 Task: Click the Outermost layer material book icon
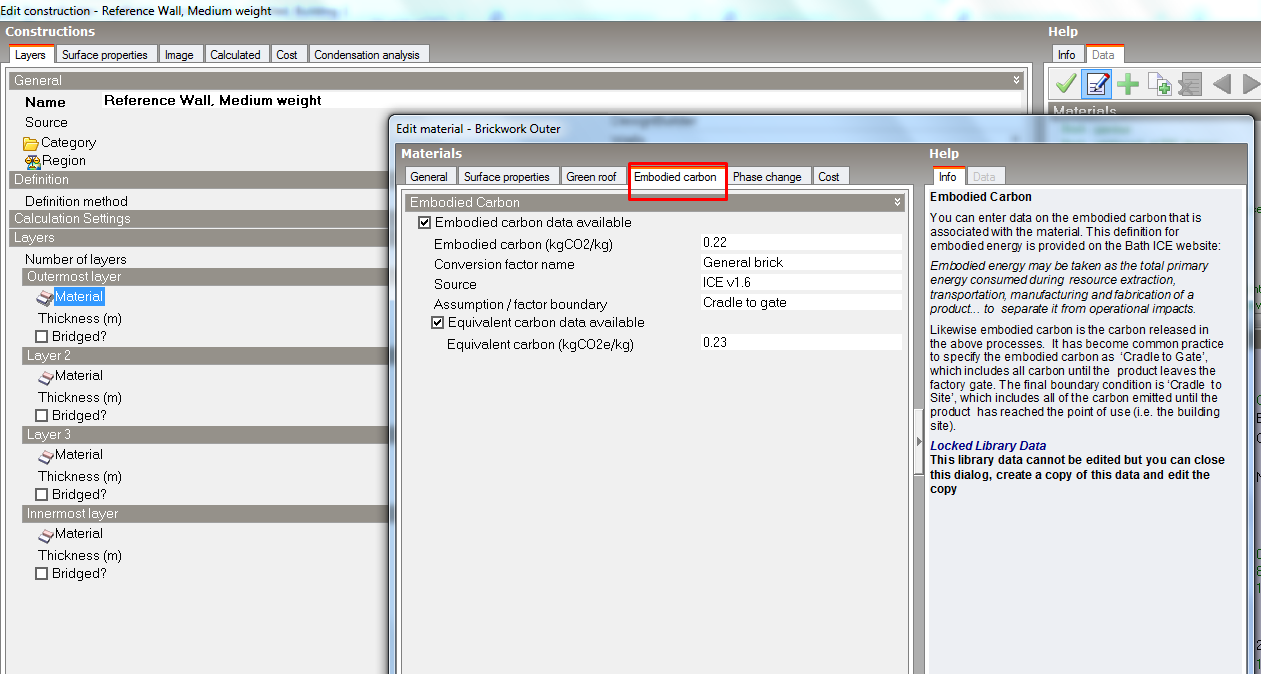(45, 297)
